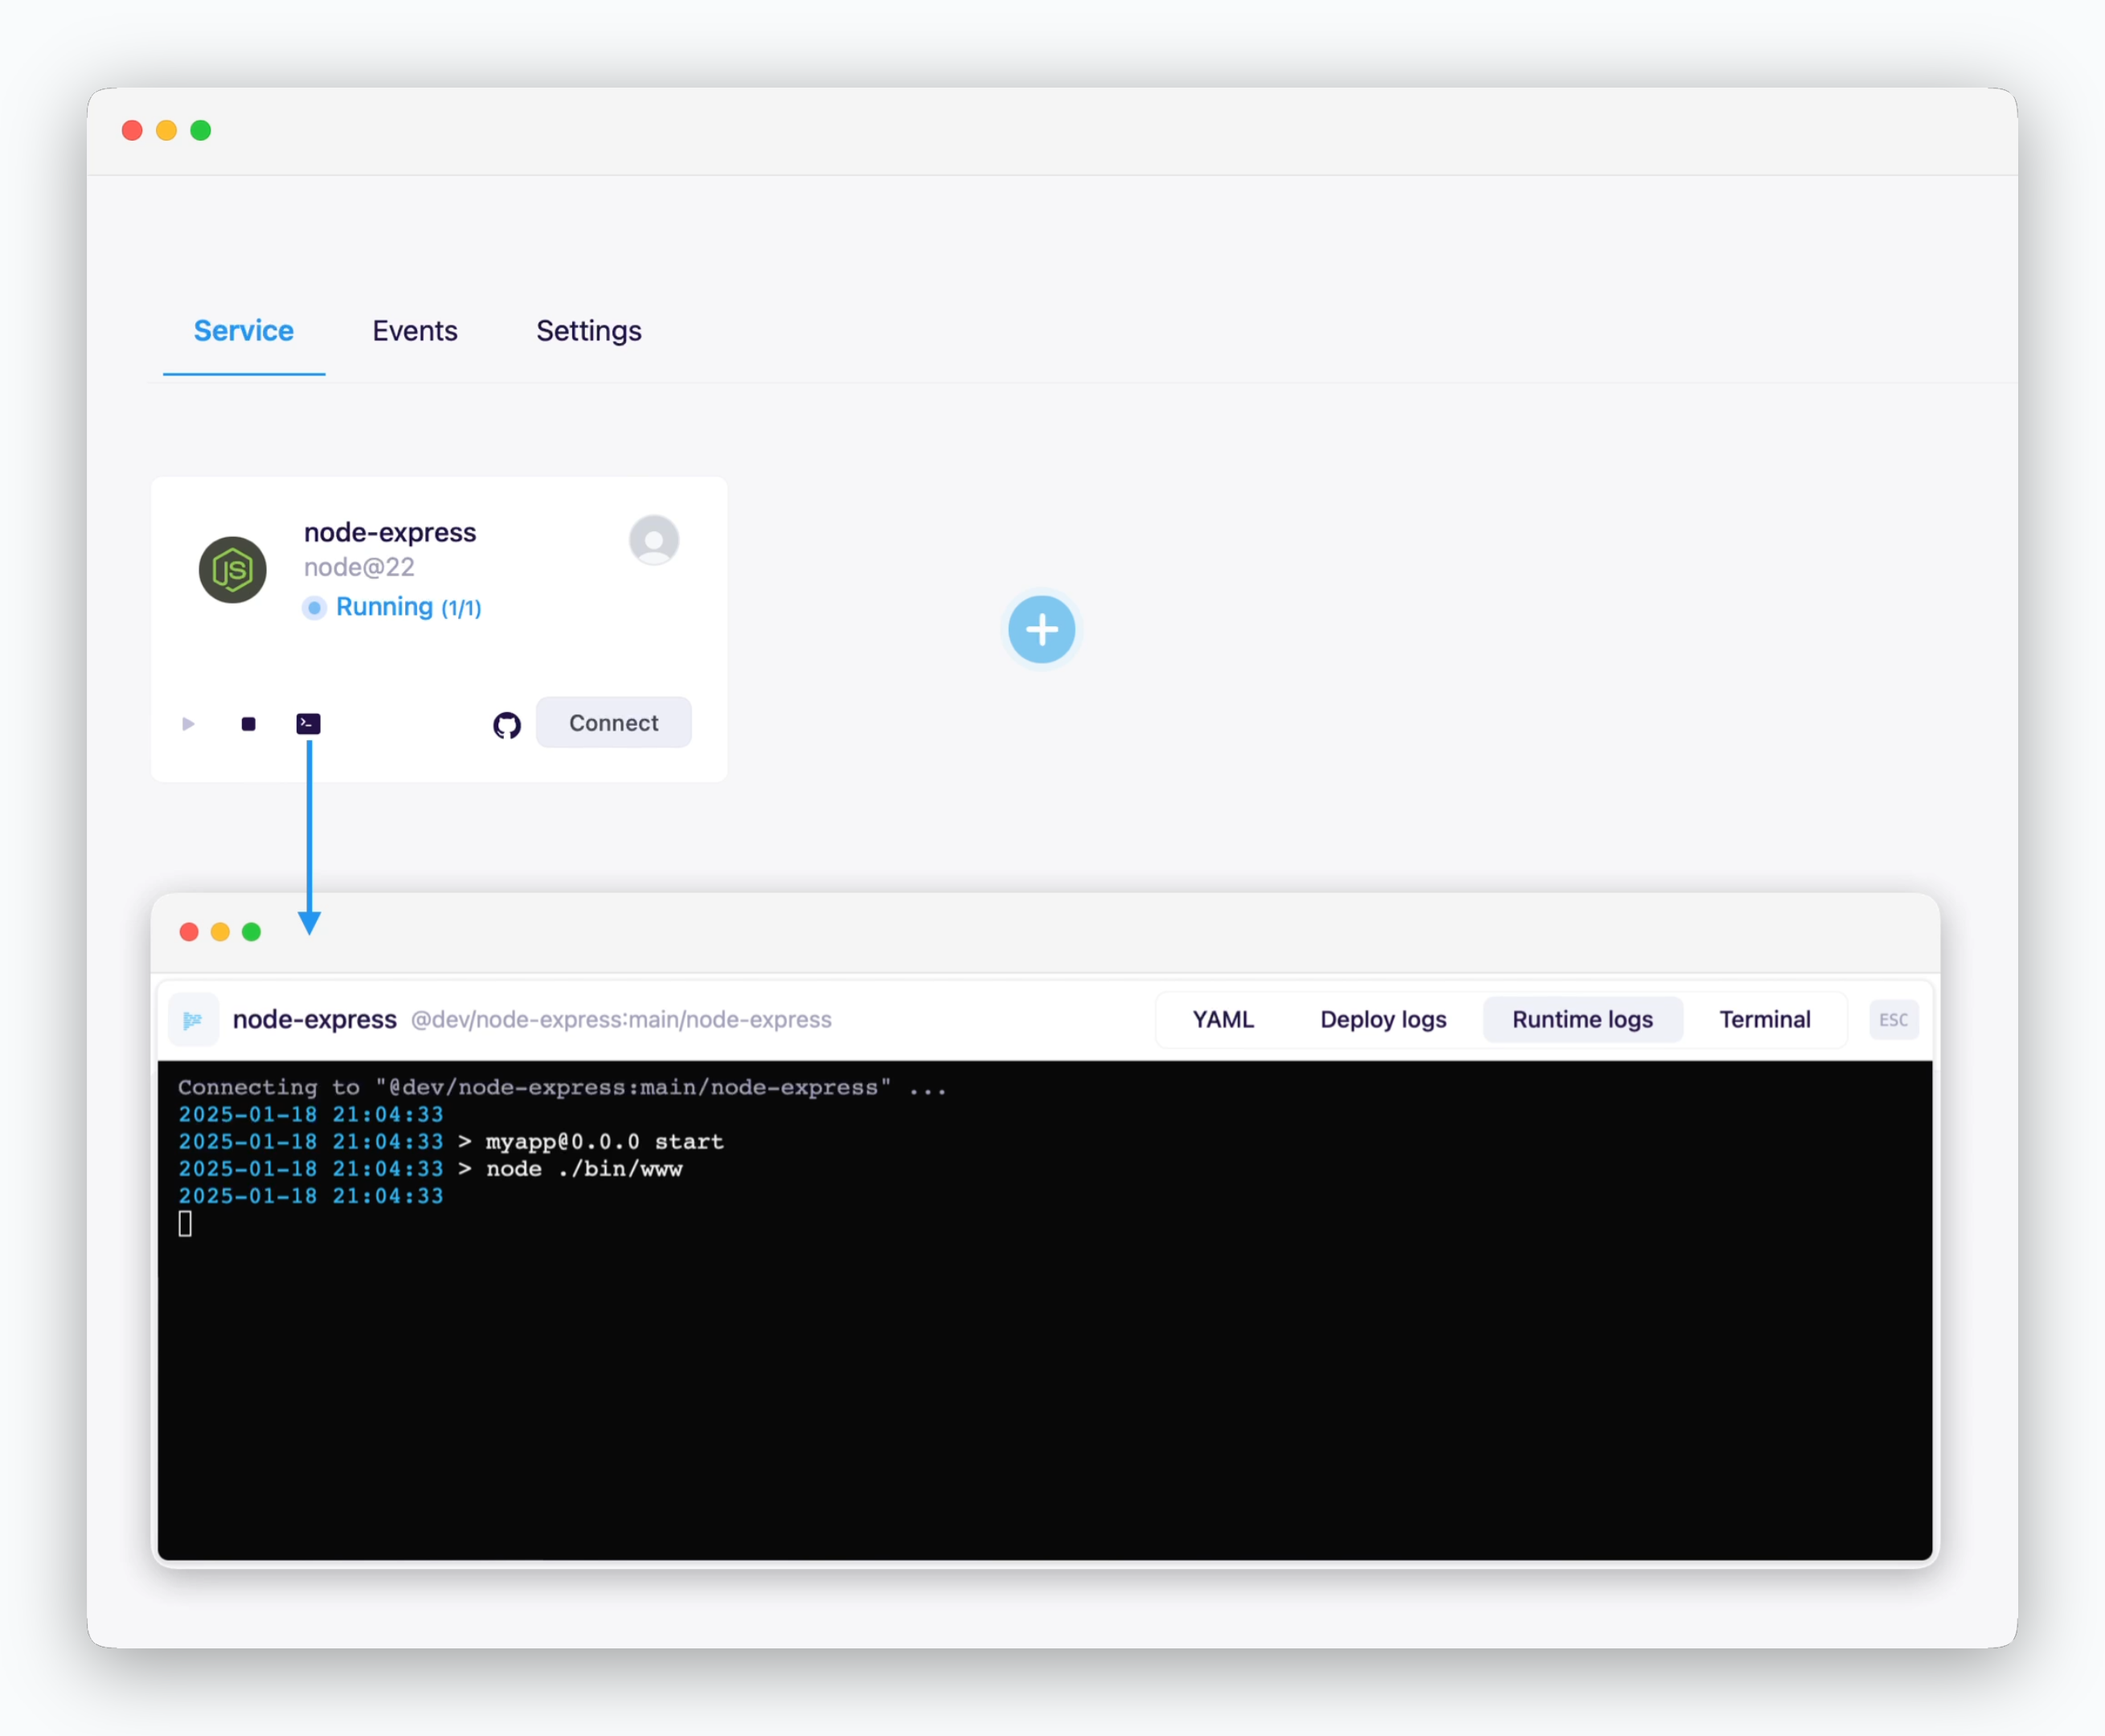The width and height of the screenshot is (2105, 1736).
Task: Open the Settings tab
Action: (x=588, y=331)
